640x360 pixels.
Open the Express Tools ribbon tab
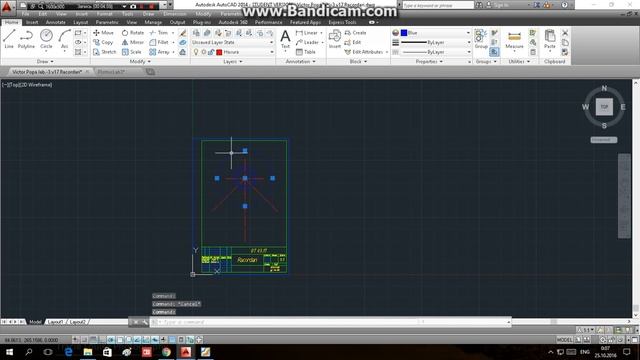[342, 22]
